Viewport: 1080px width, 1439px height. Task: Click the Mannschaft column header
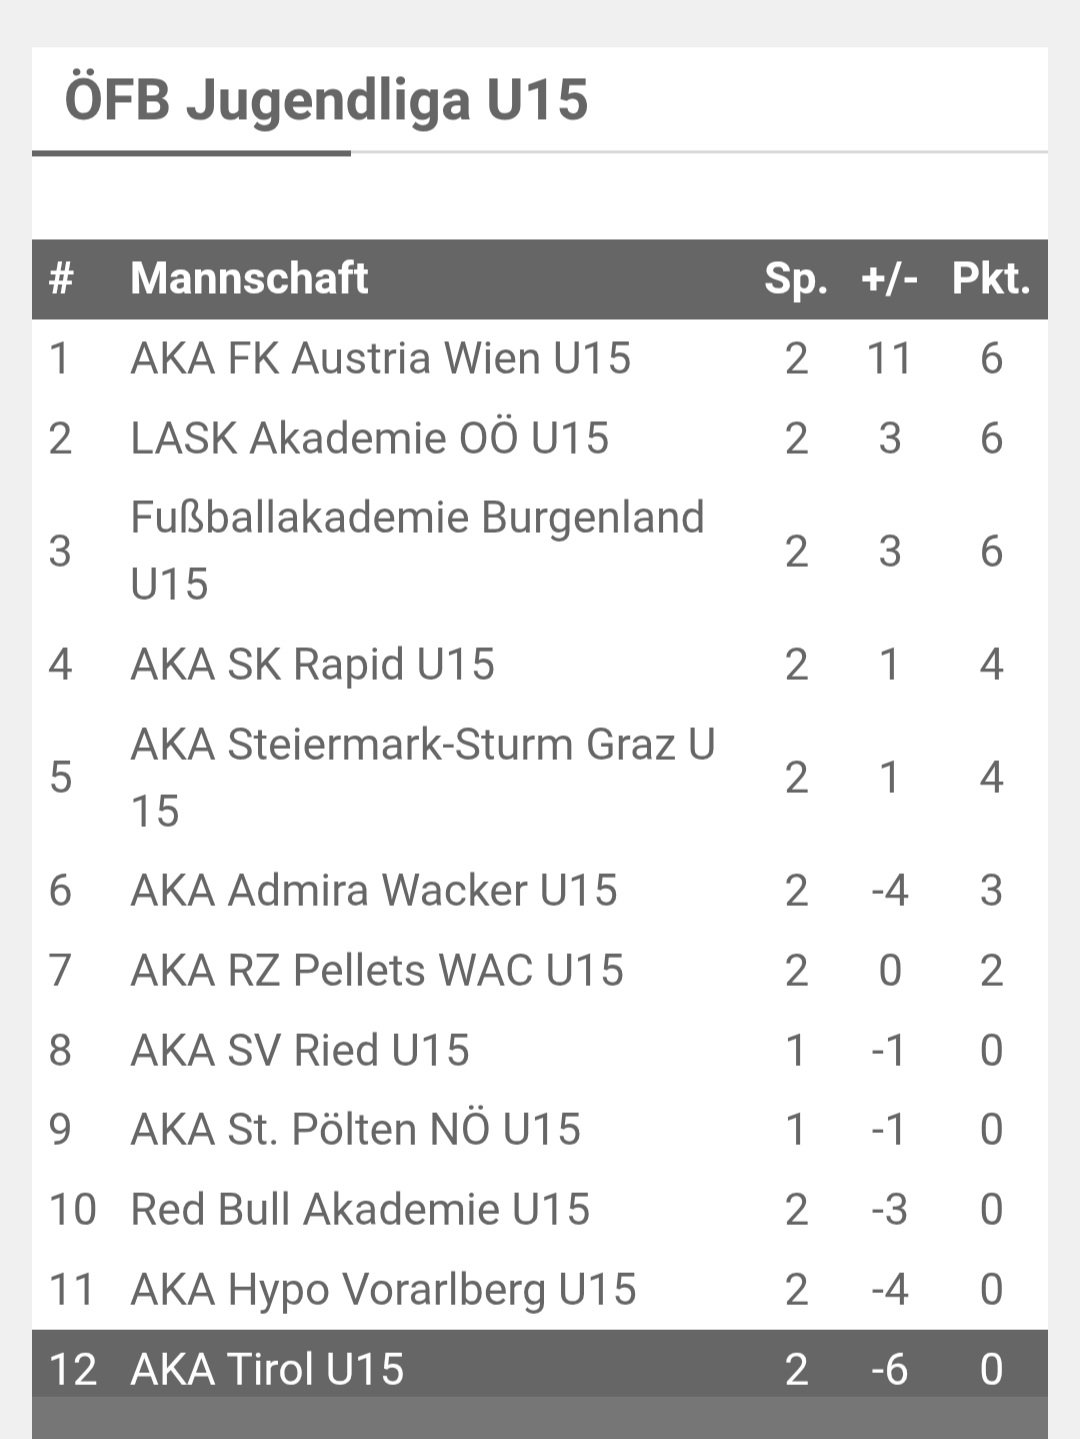coord(249,278)
